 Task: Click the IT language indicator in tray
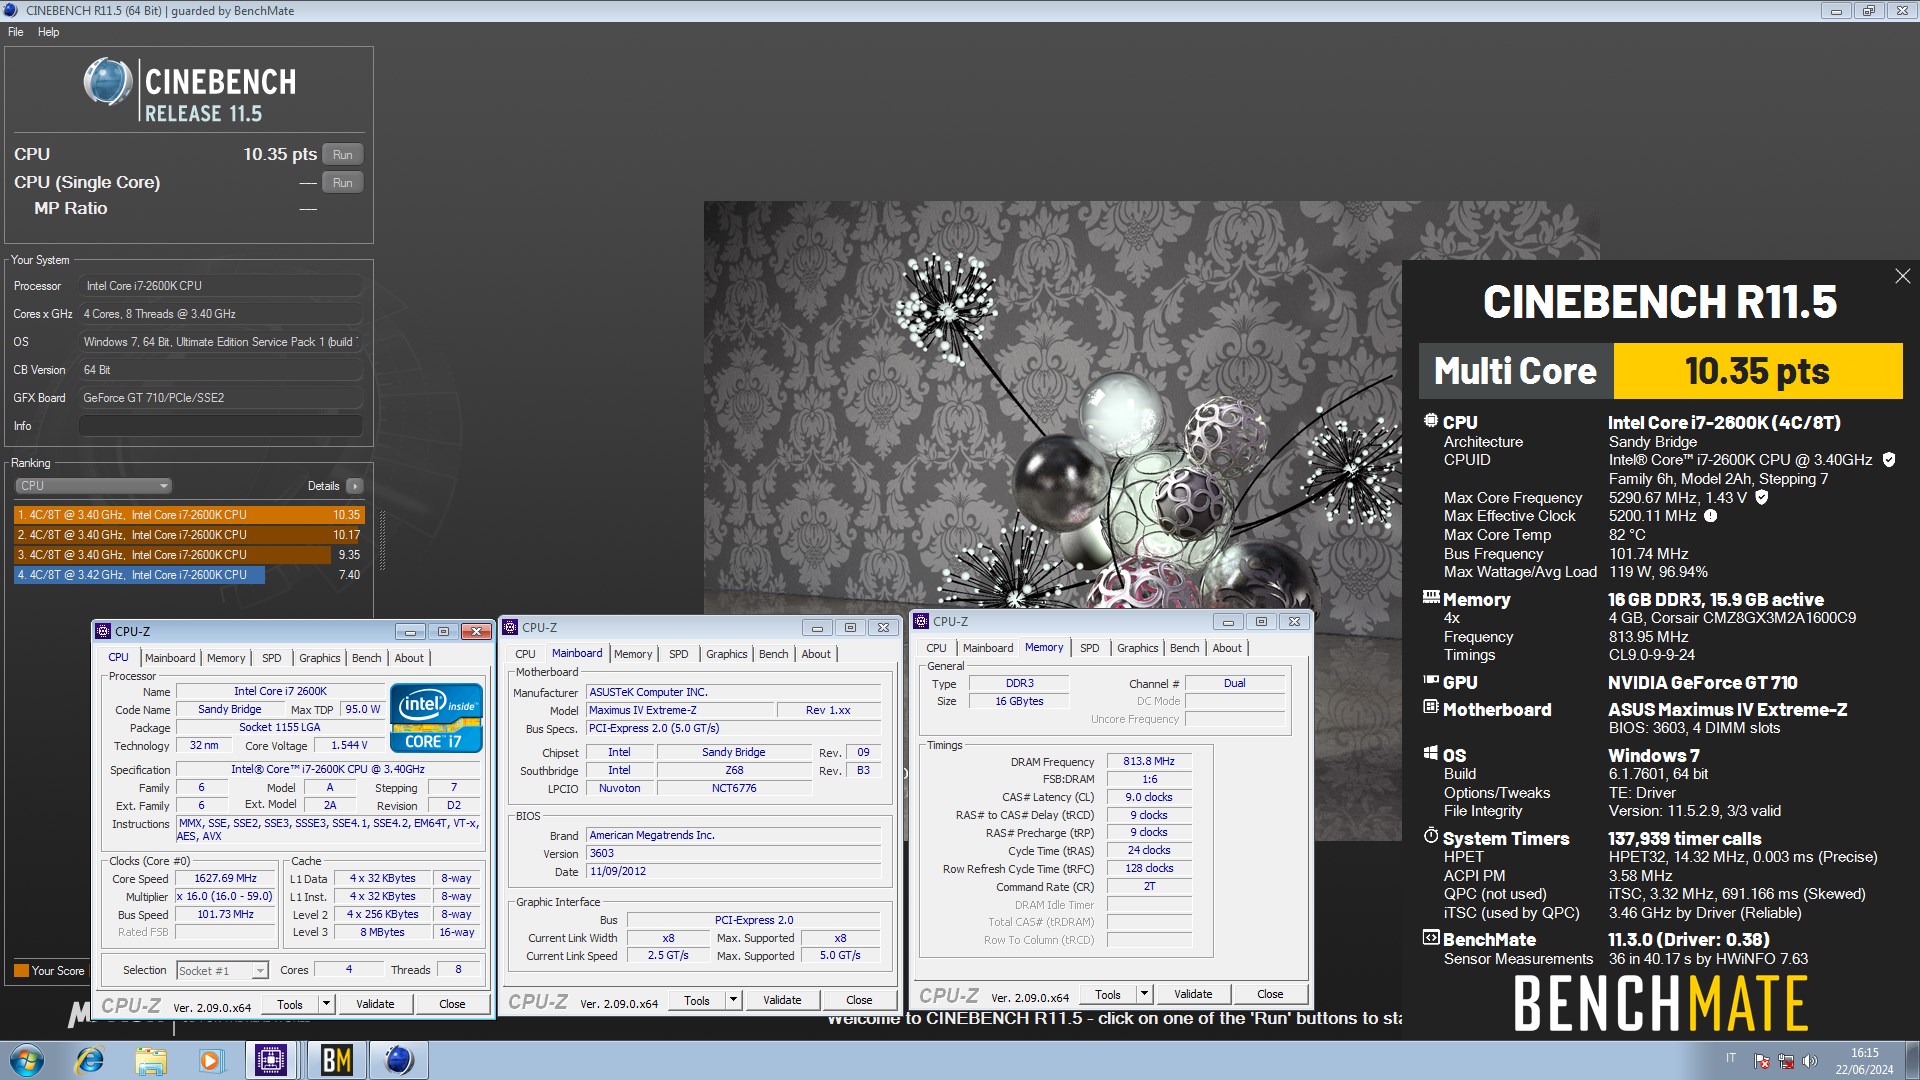point(1731,1058)
